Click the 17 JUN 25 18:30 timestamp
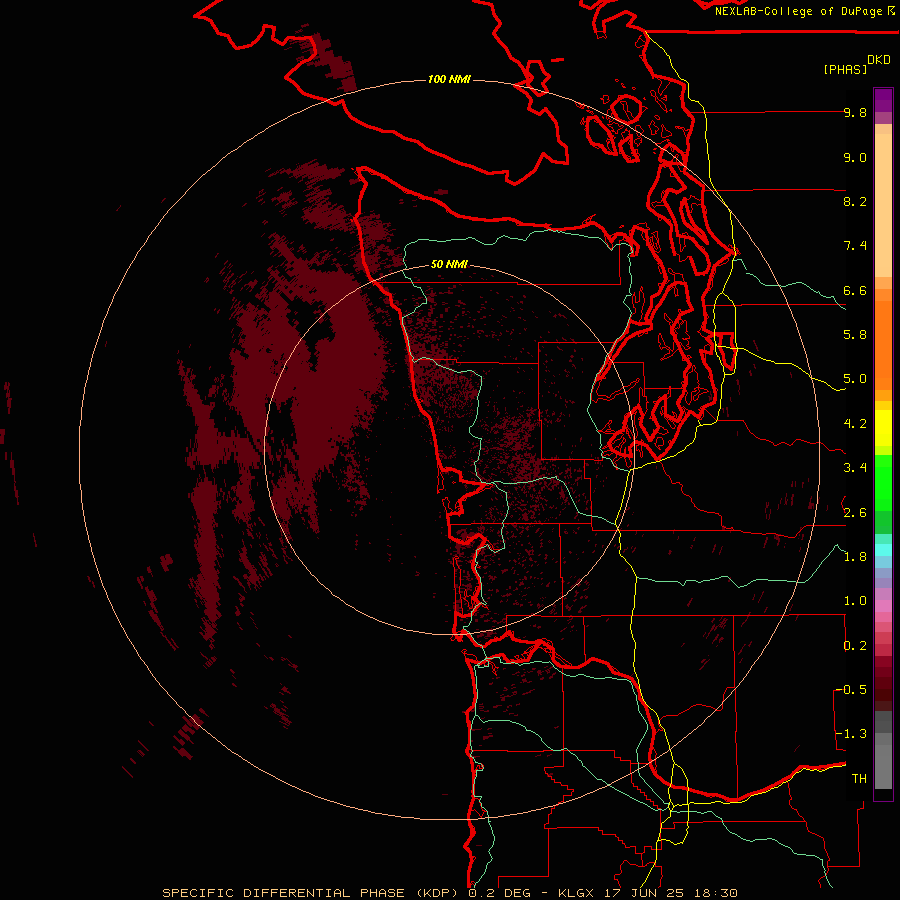 pos(670,893)
